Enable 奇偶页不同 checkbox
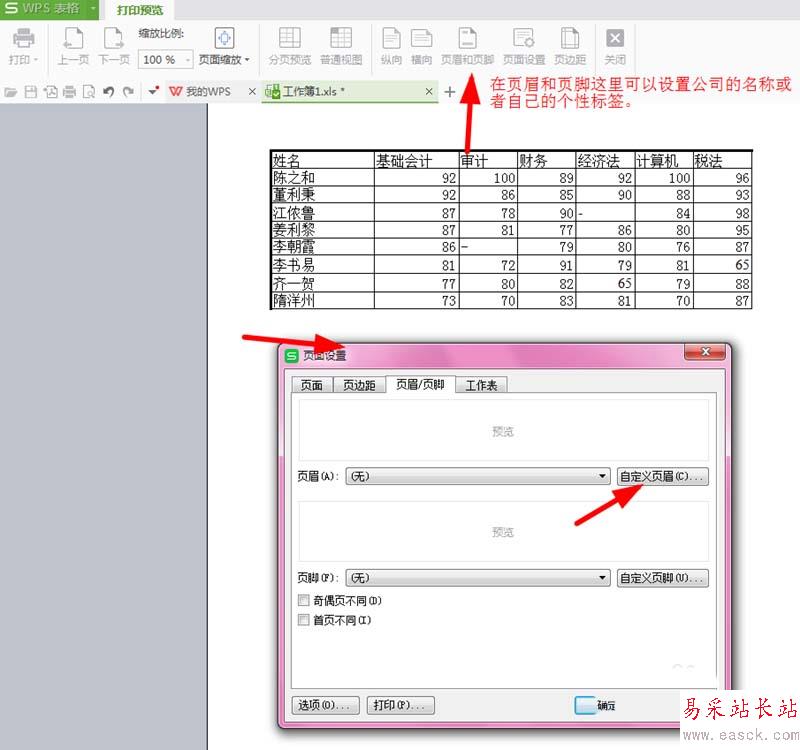800x750 pixels. (304, 600)
